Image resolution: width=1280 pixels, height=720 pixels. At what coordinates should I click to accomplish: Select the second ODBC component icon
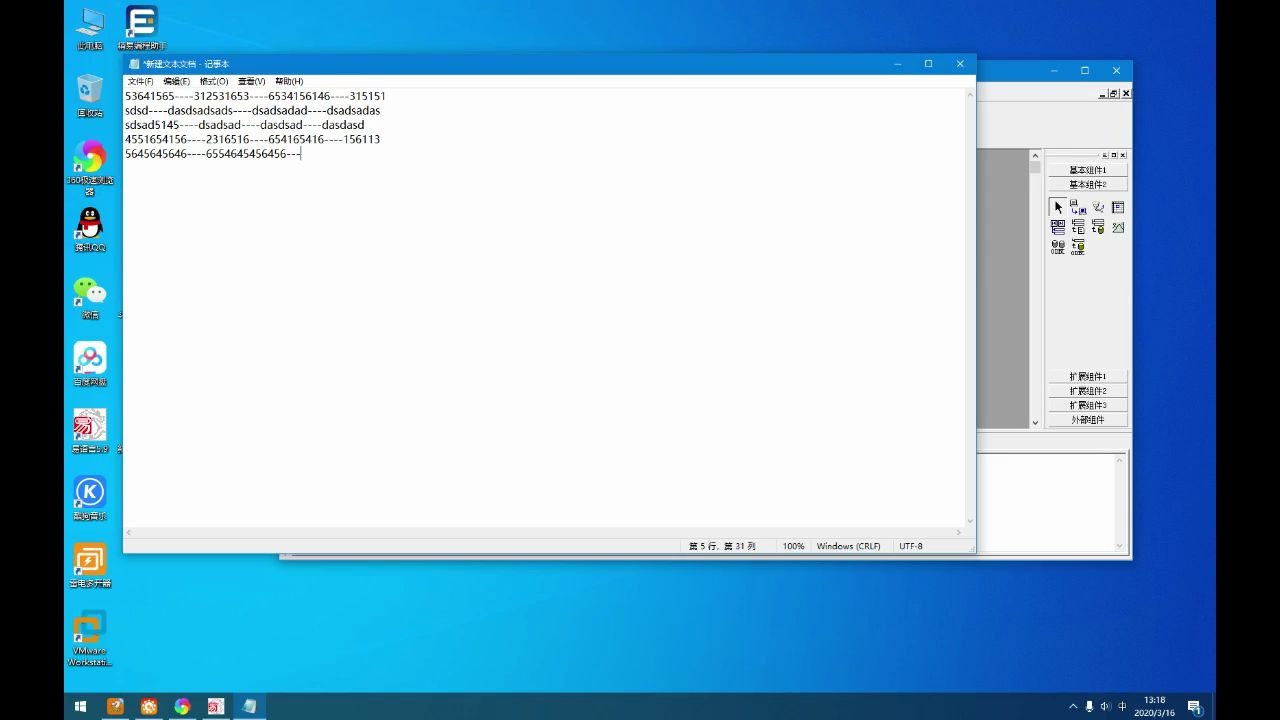point(1078,247)
